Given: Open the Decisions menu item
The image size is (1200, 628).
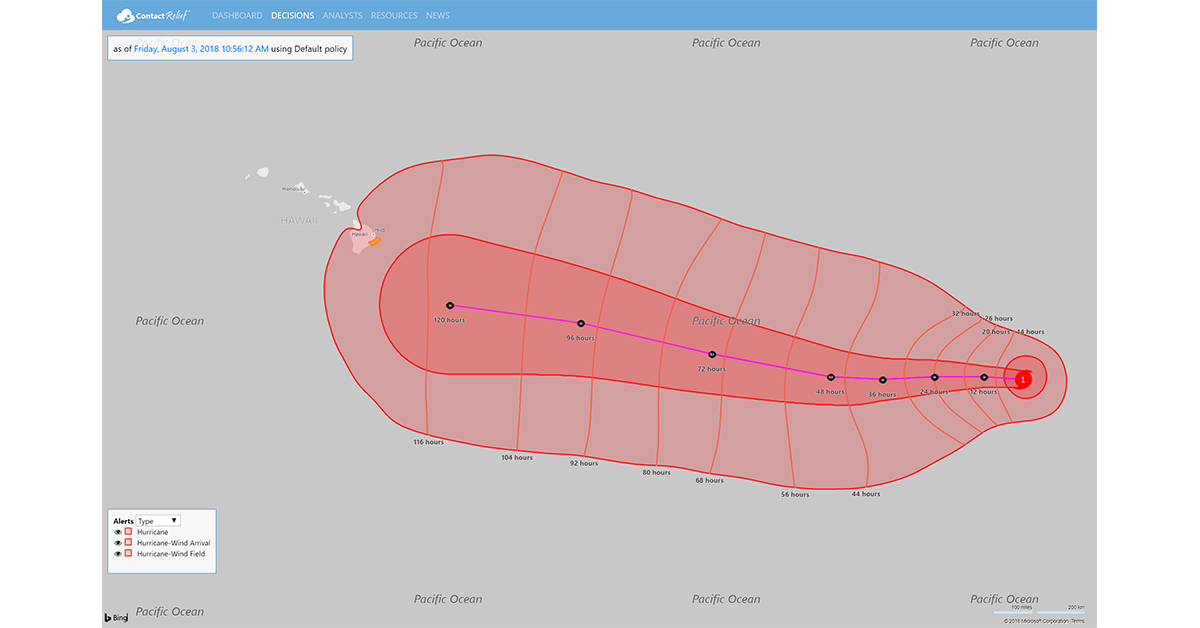Looking at the screenshot, I should 292,16.
